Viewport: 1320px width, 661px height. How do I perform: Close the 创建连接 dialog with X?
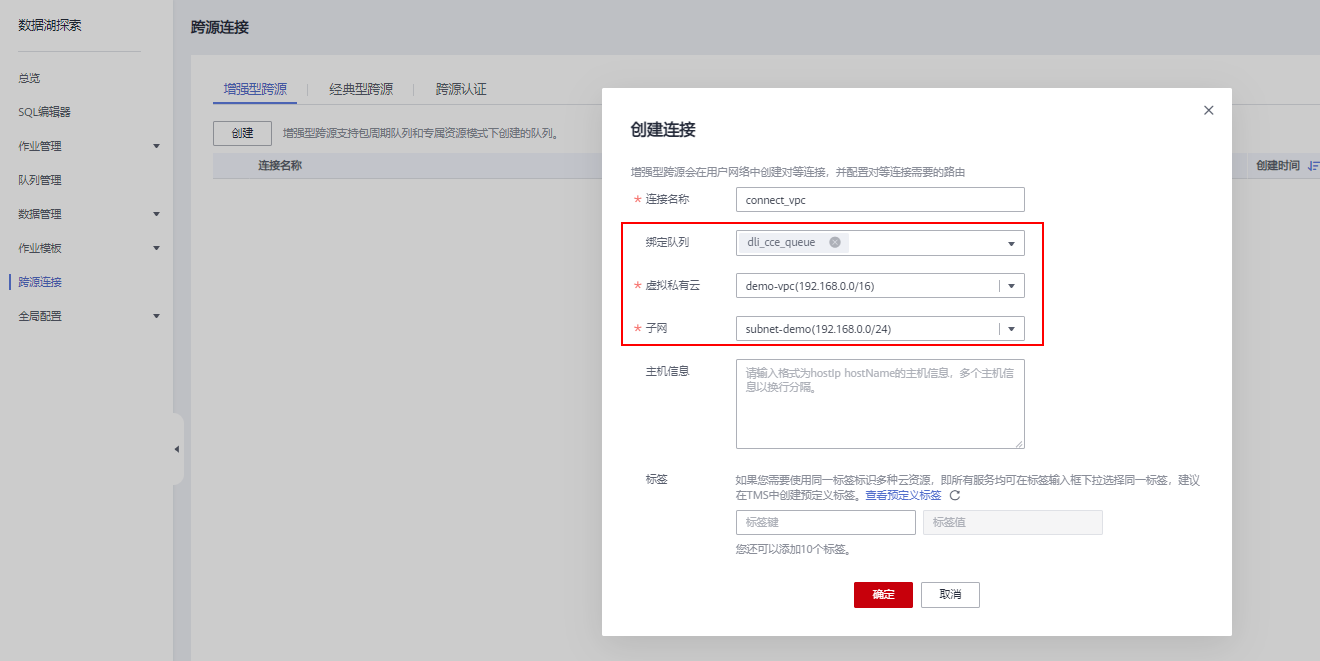click(x=1208, y=110)
